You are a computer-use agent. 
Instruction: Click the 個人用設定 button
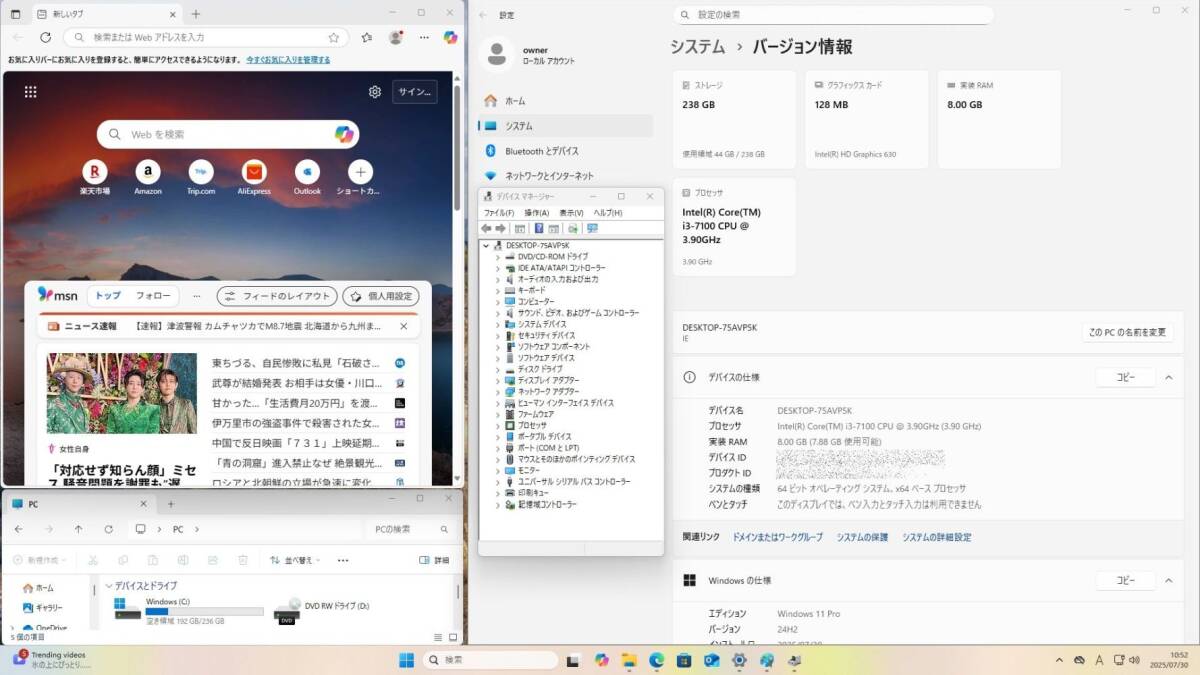[x=381, y=296]
